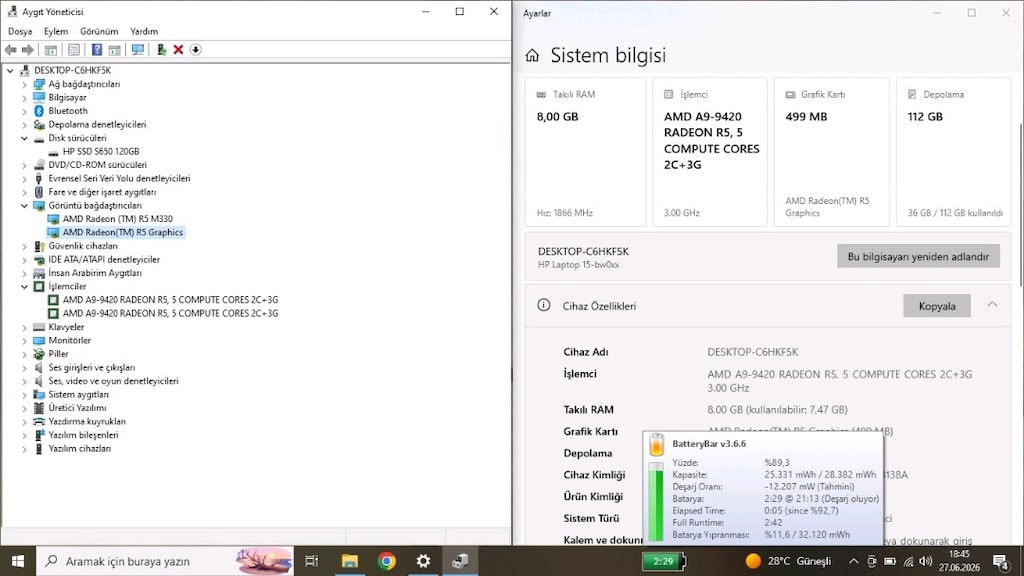Expand the Klavyeler node

24,327
